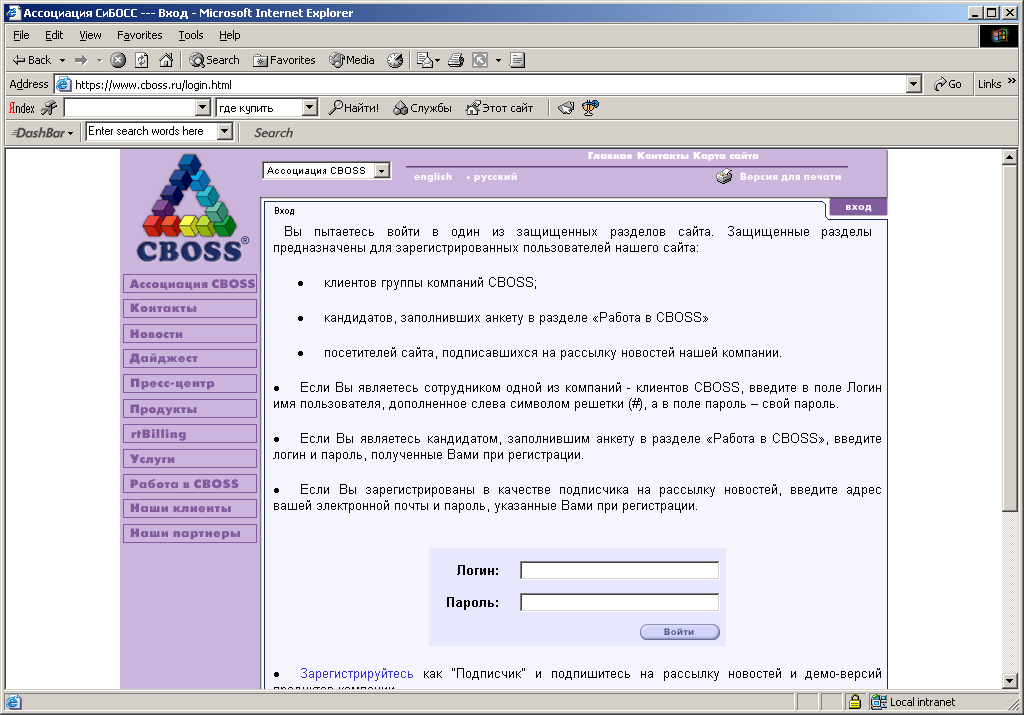Open Пресс-центр sidebar item
This screenshot has width=1024, height=715.
click(190, 383)
